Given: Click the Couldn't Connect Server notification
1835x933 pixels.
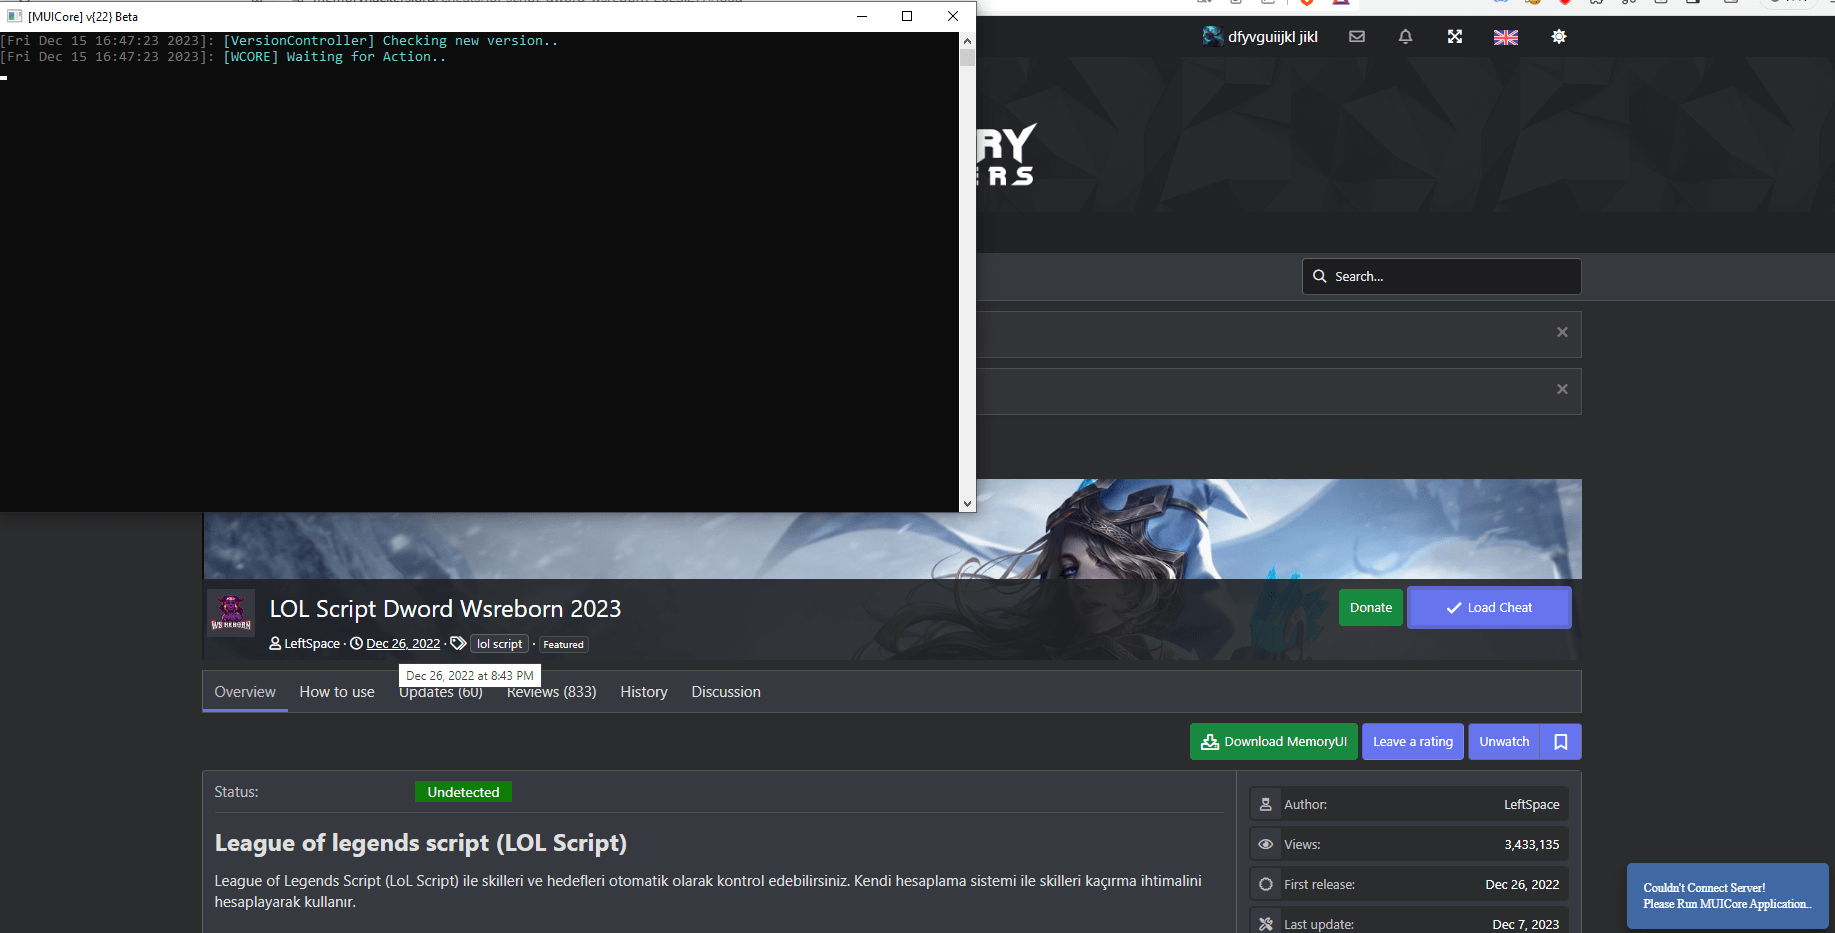Looking at the screenshot, I should (1727, 896).
